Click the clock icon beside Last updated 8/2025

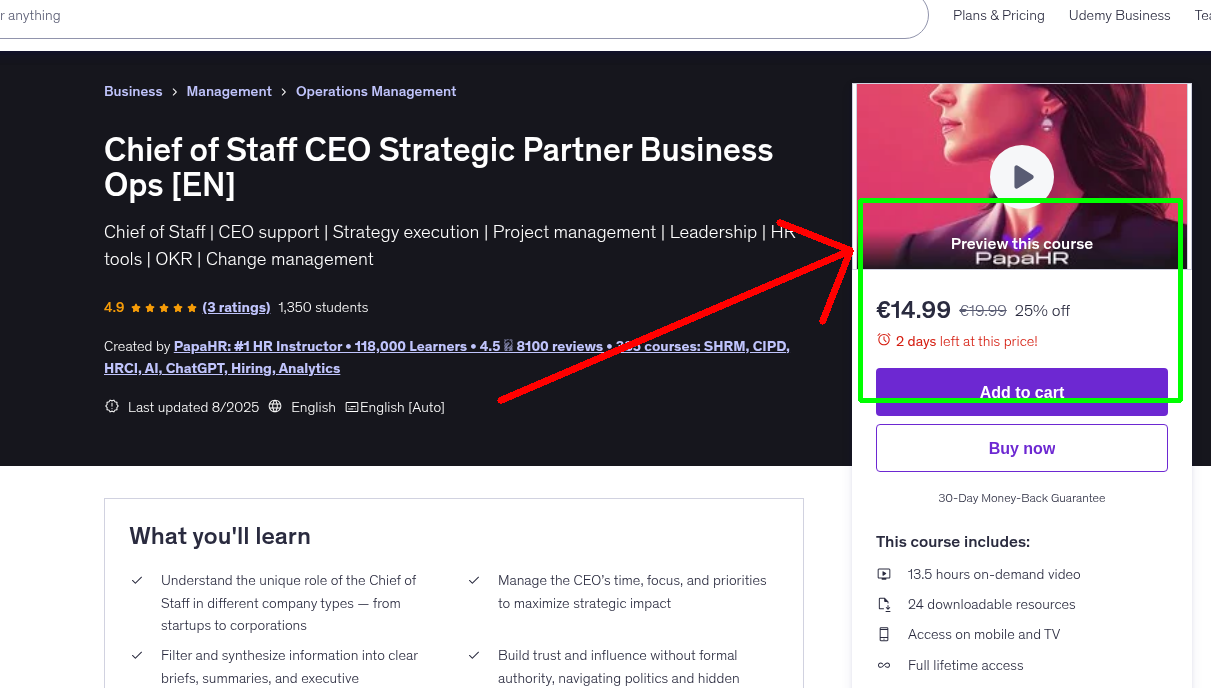(x=111, y=406)
